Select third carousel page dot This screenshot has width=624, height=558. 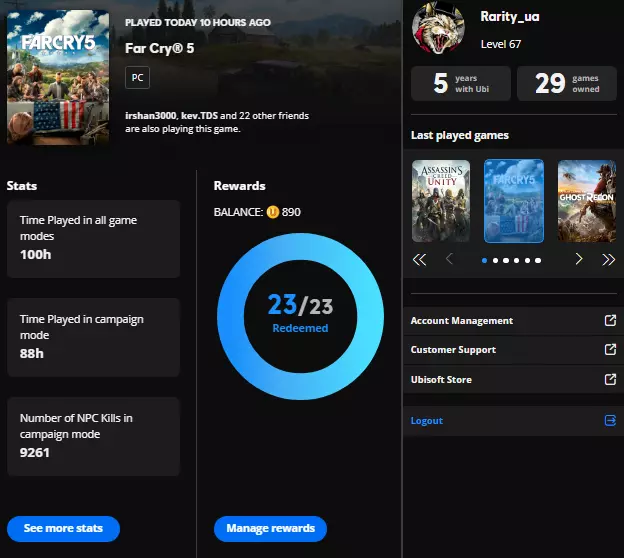point(506,260)
